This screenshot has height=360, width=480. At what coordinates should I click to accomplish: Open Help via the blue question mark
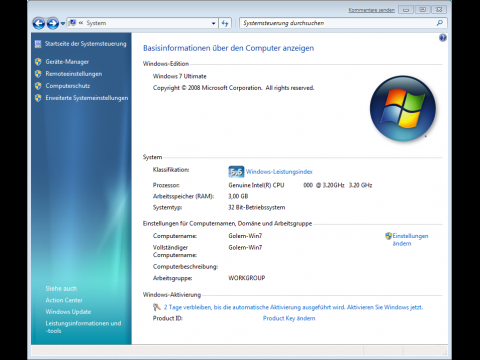tap(443, 38)
